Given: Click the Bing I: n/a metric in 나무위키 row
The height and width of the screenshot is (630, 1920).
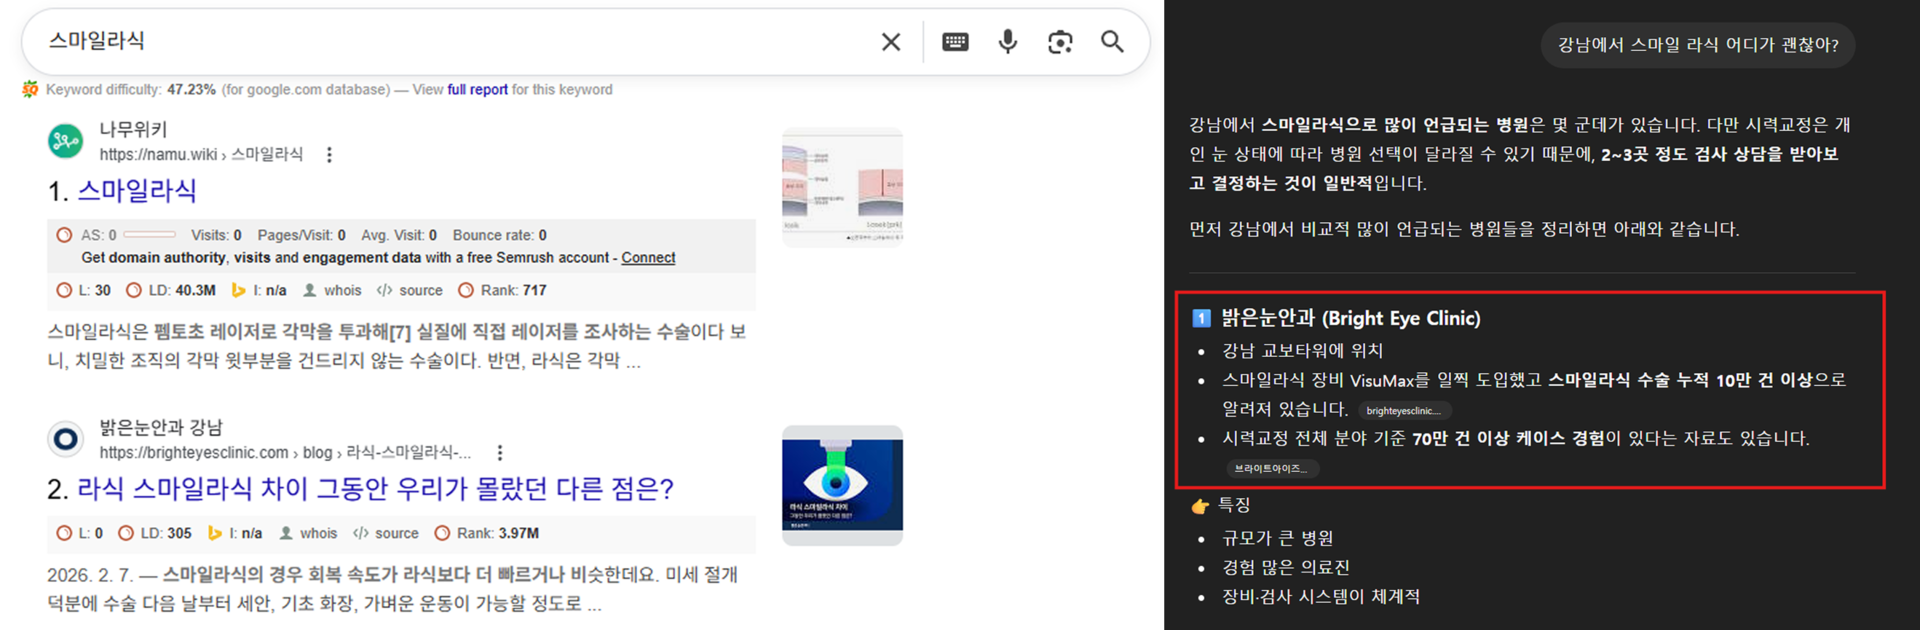Looking at the screenshot, I should click(259, 291).
